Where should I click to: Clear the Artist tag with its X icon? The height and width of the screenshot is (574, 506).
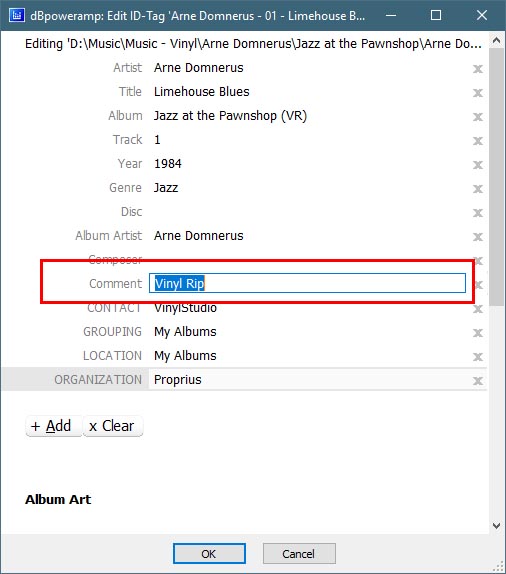(477, 69)
